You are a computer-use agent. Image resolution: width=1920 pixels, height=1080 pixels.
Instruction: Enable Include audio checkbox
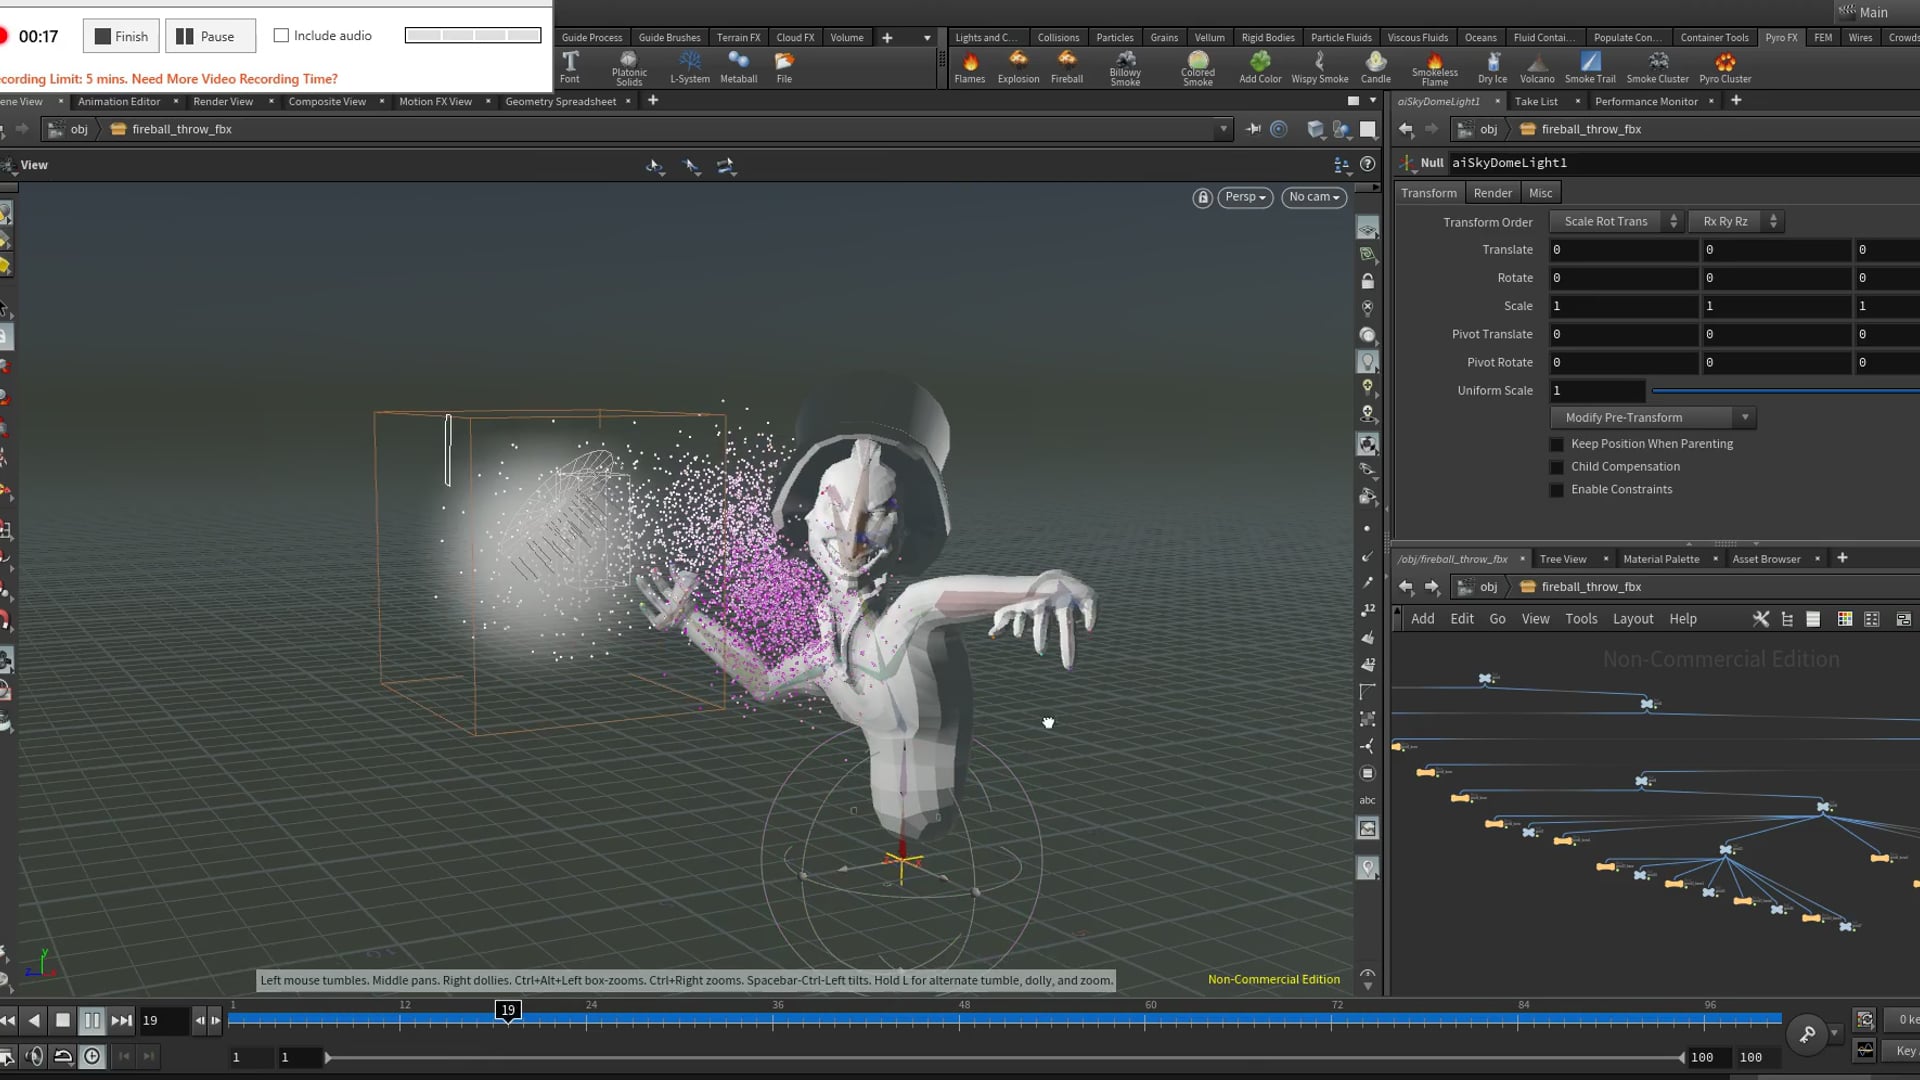[281, 35]
